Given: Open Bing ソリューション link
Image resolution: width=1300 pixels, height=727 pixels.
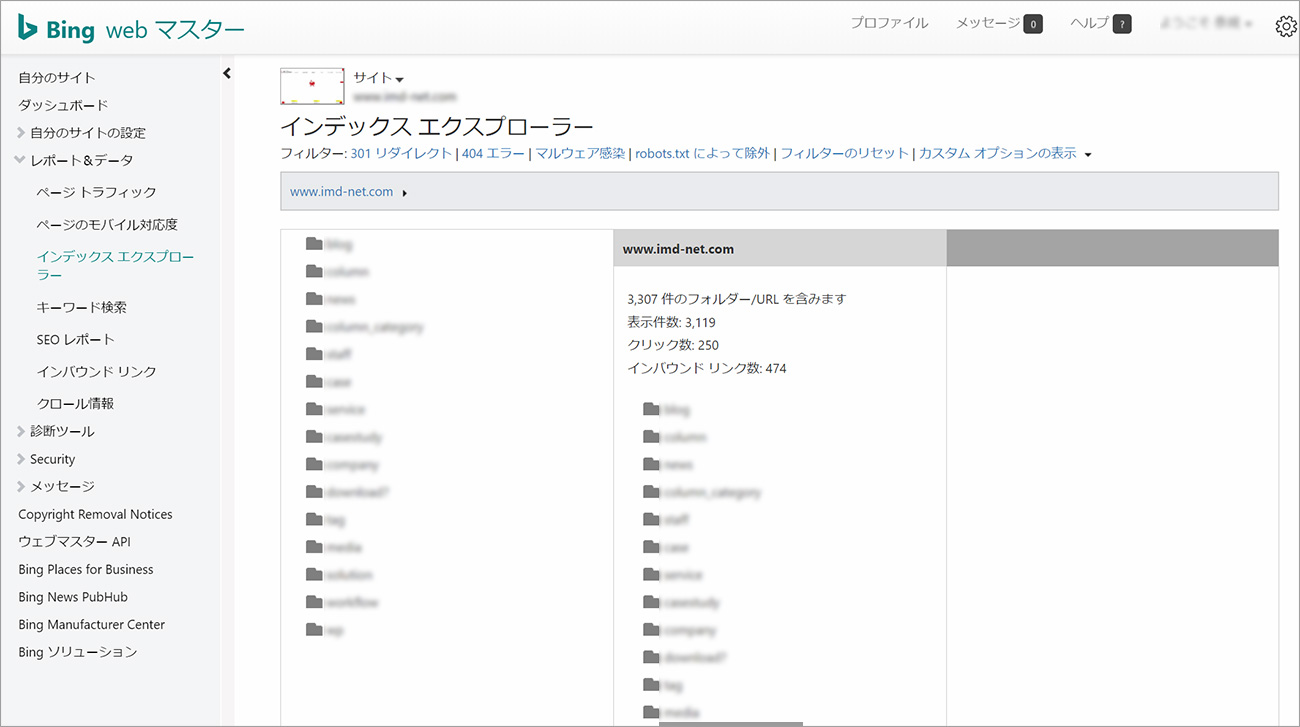Looking at the screenshot, I should click(78, 652).
